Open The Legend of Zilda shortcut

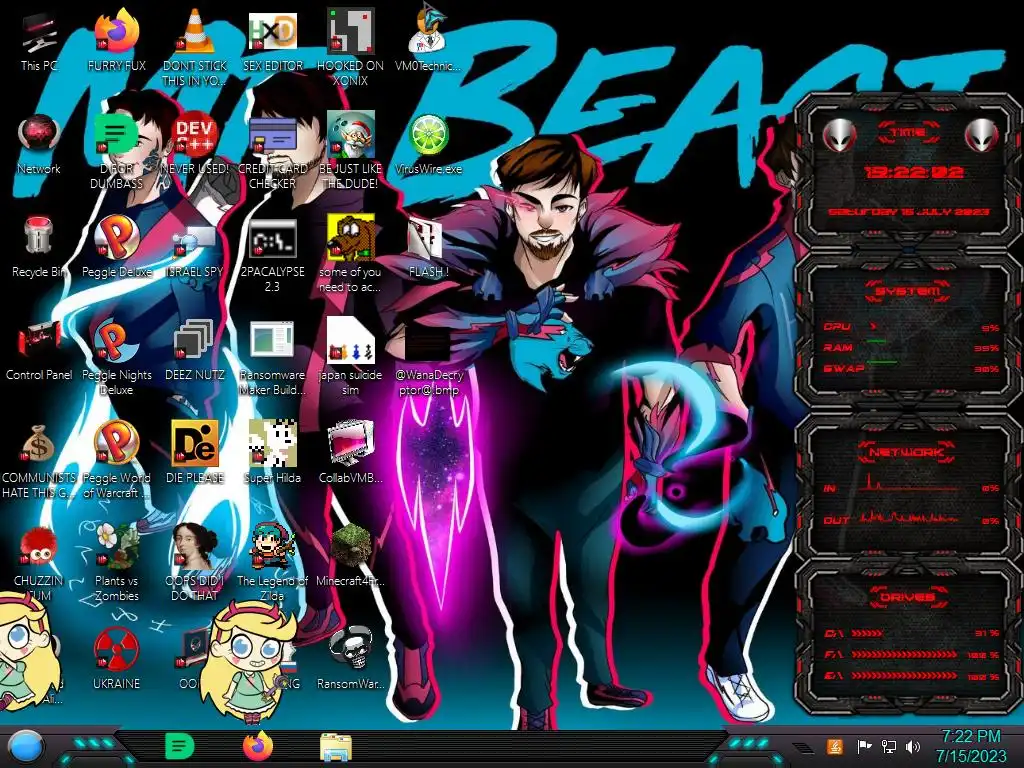tap(272, 563)
